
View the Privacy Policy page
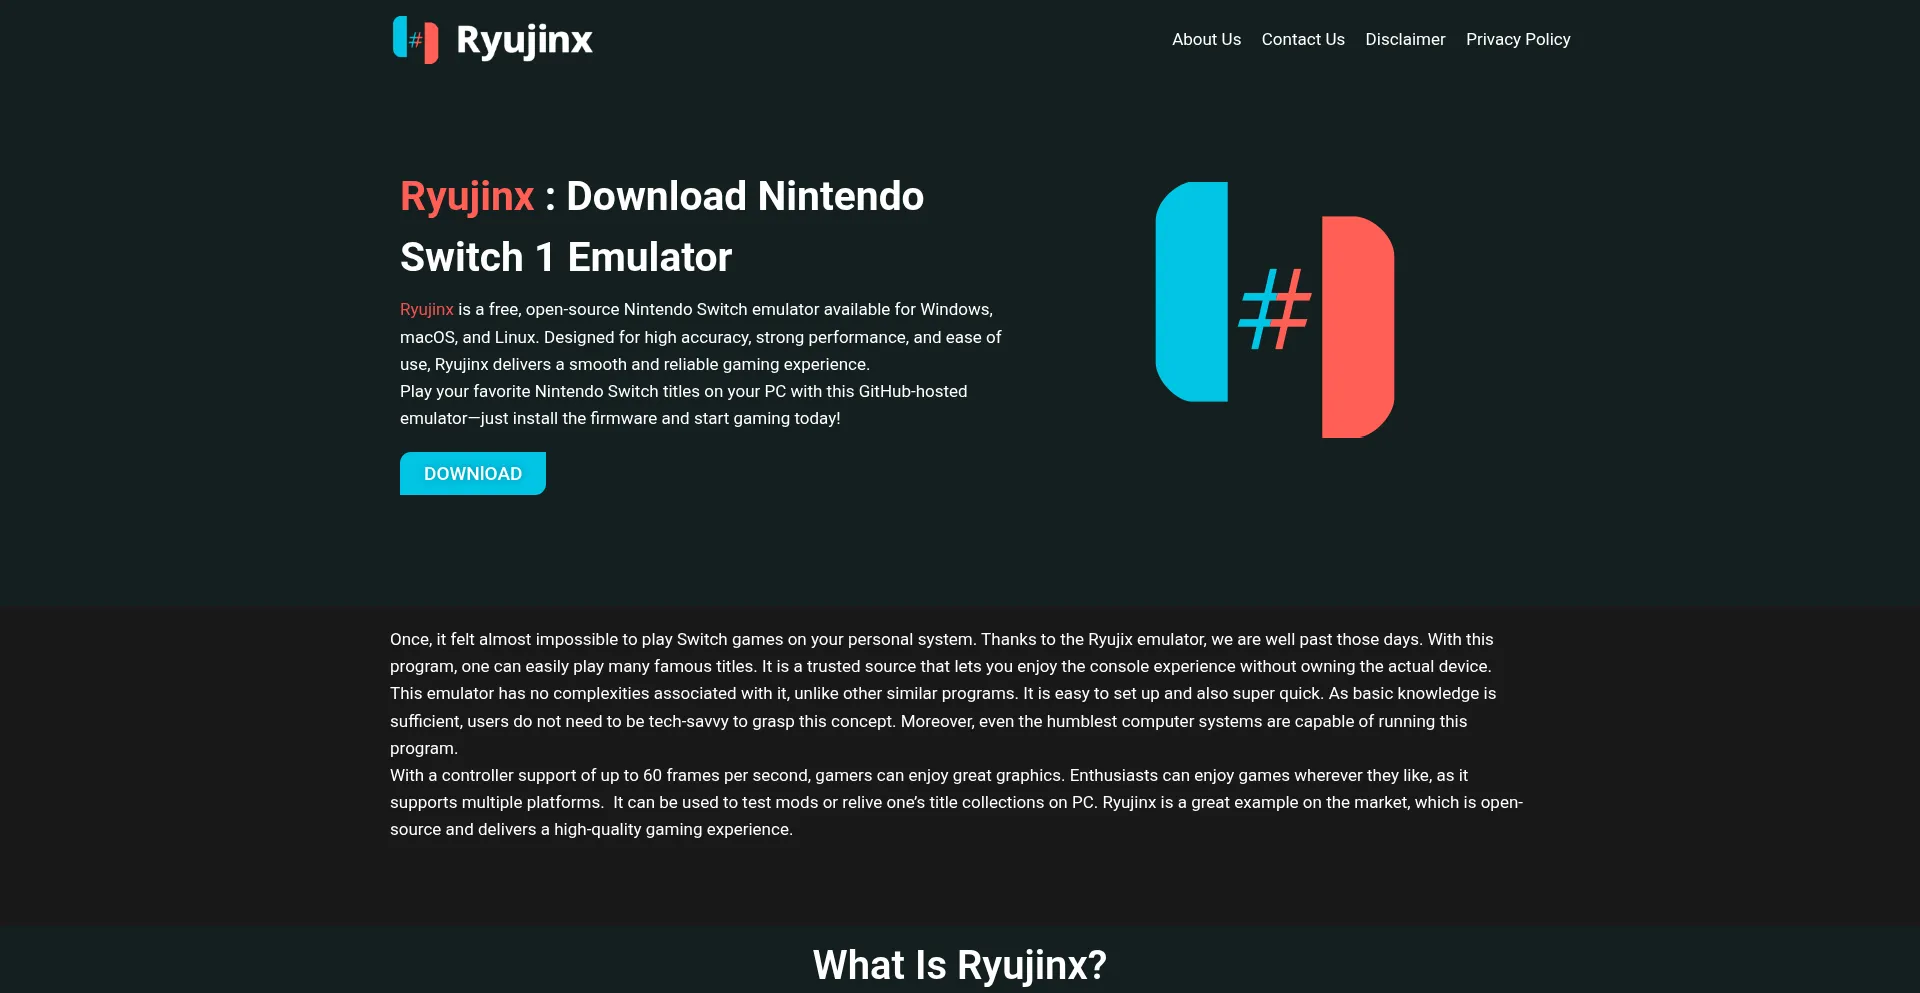(x=1518, y=39)
